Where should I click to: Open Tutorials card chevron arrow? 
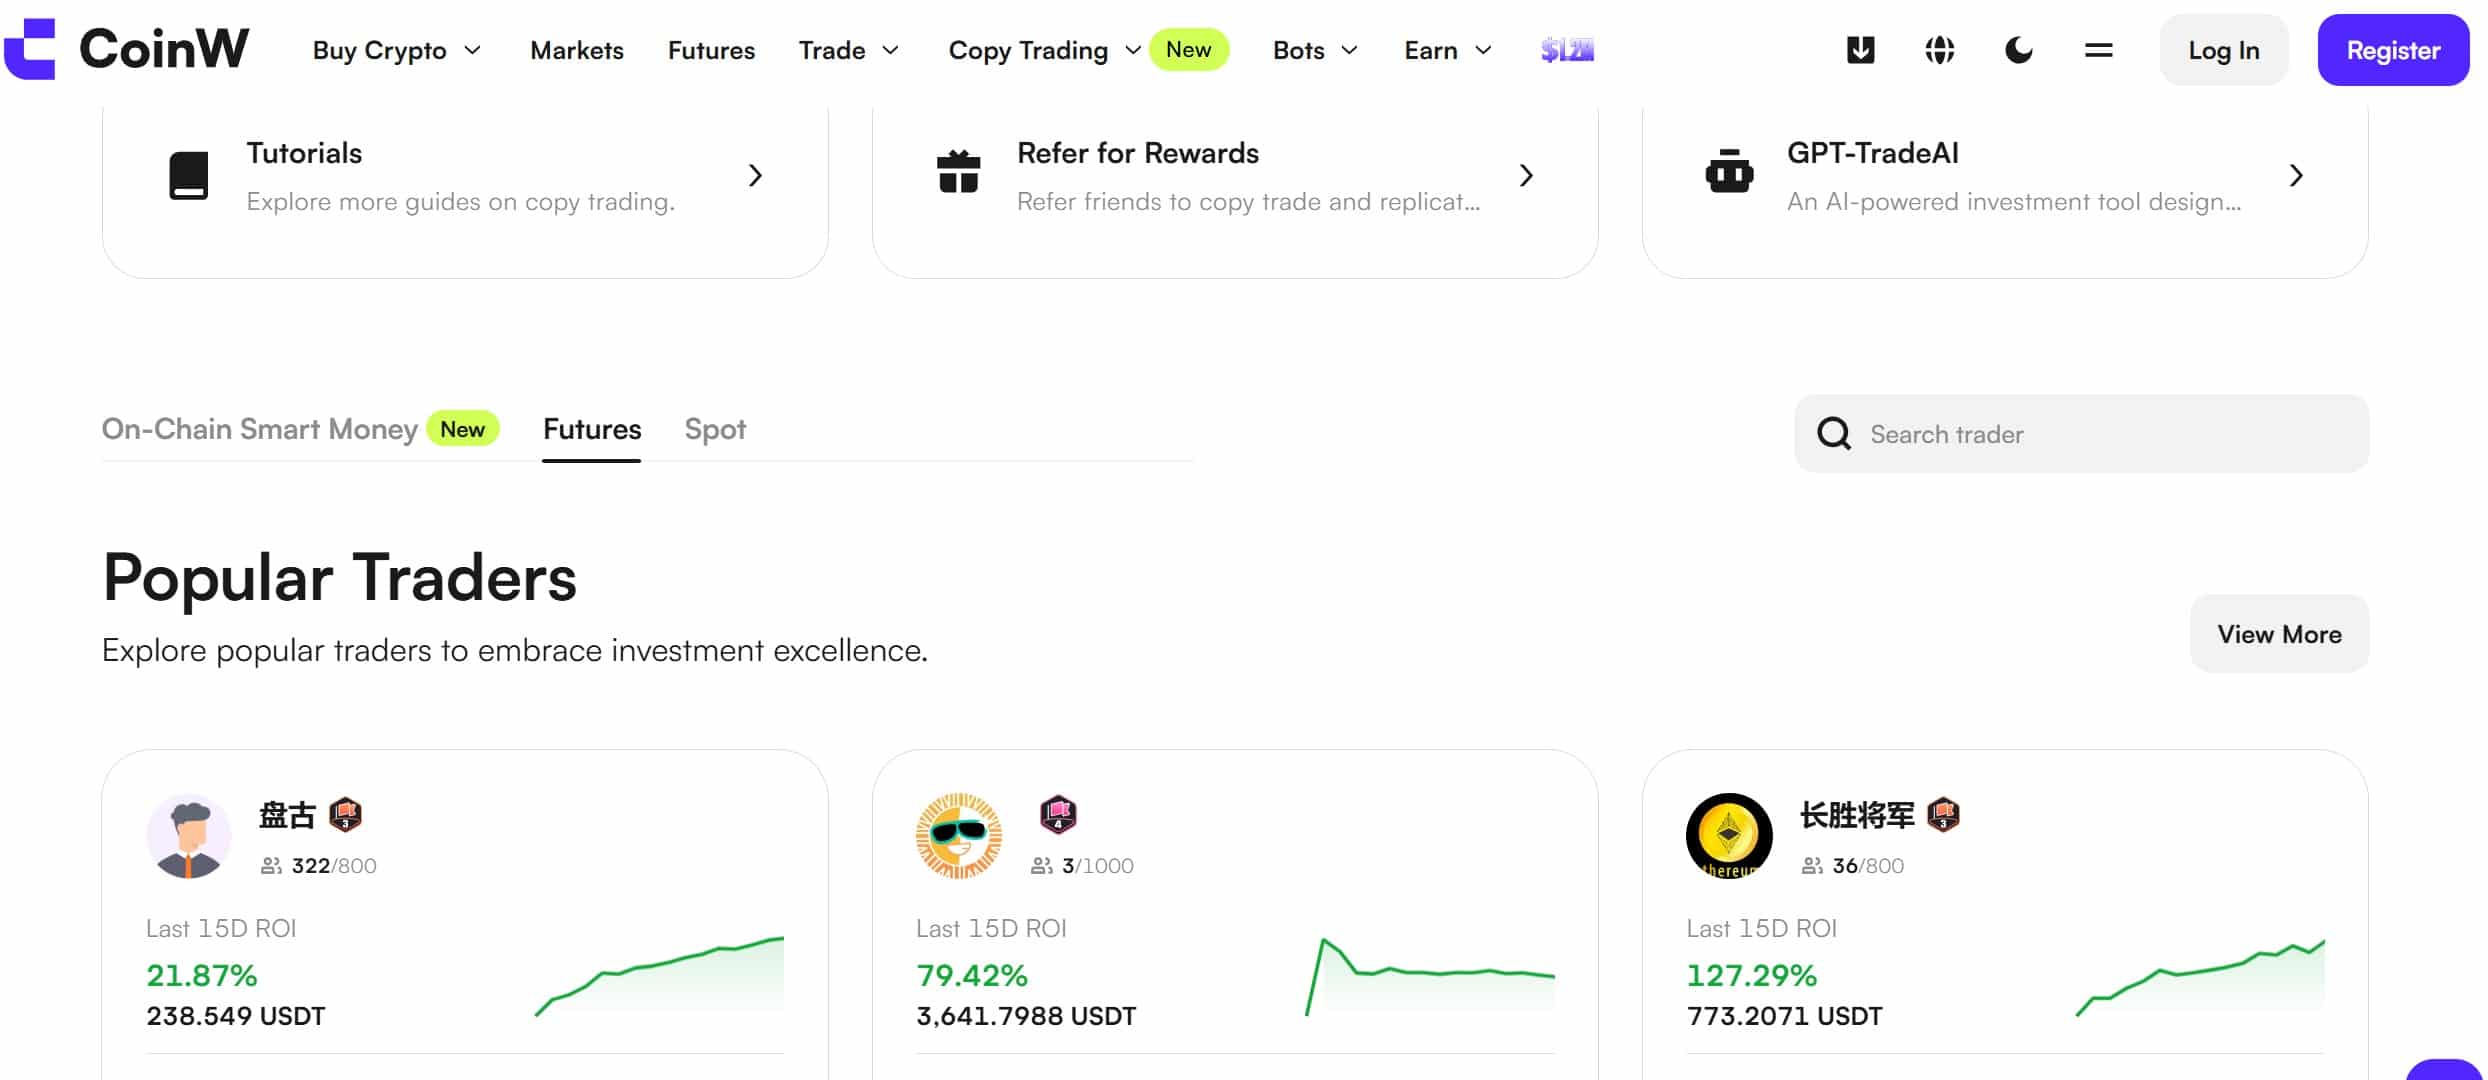756,176
